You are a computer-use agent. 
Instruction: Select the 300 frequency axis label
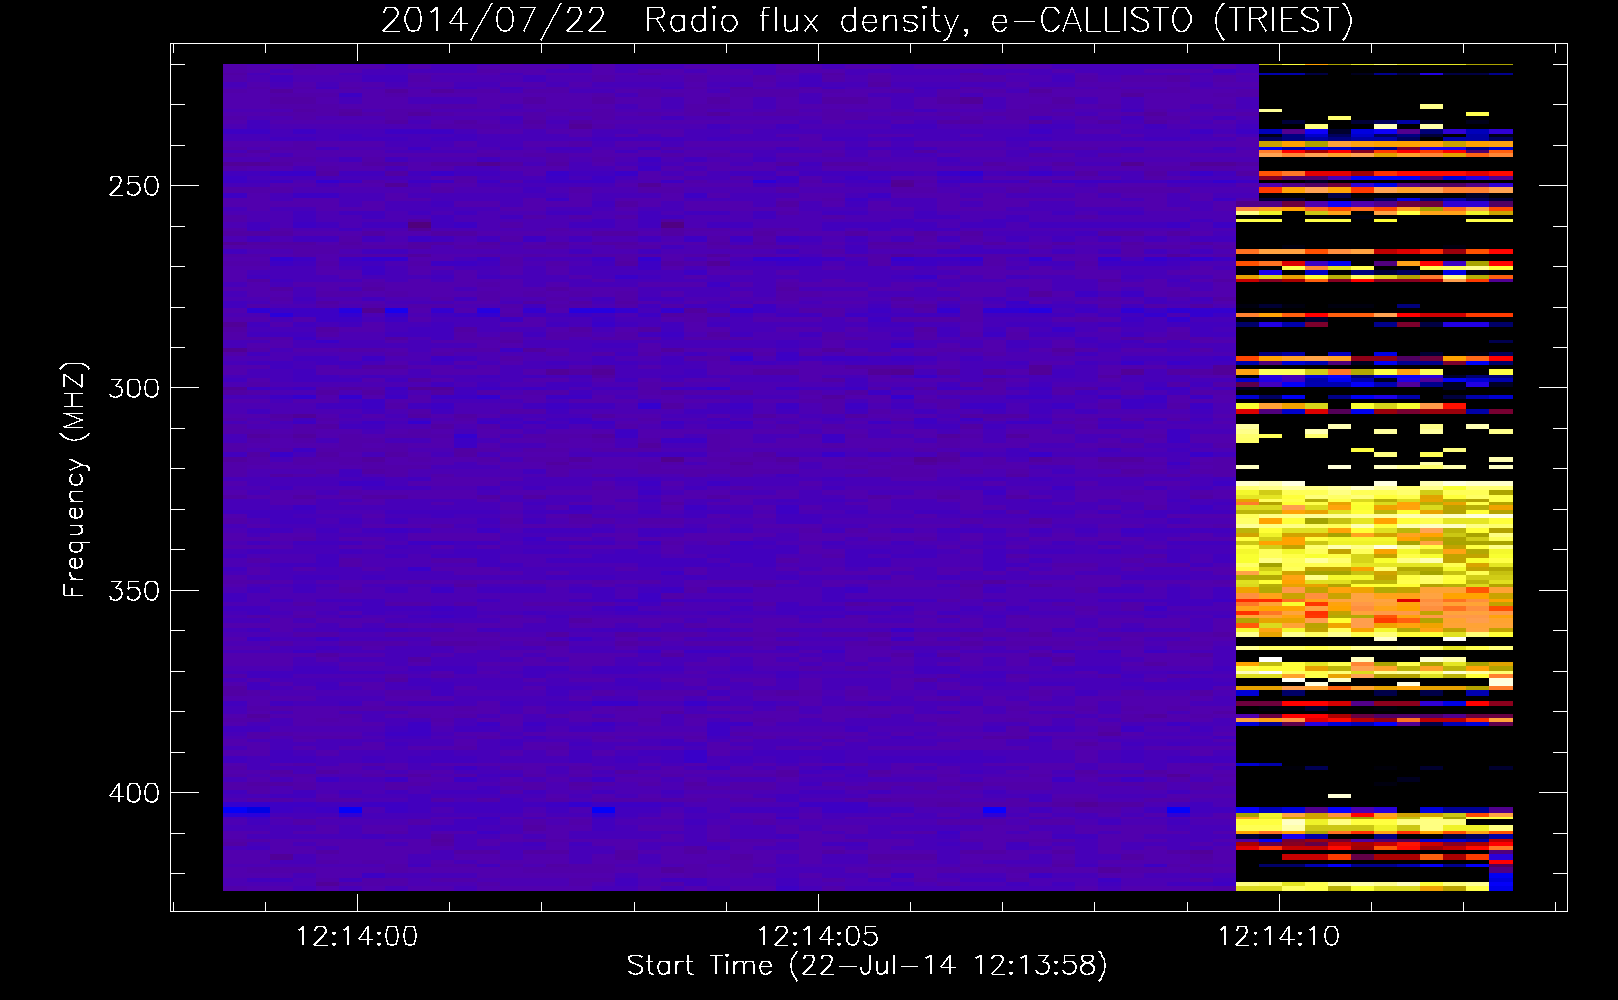134,388
